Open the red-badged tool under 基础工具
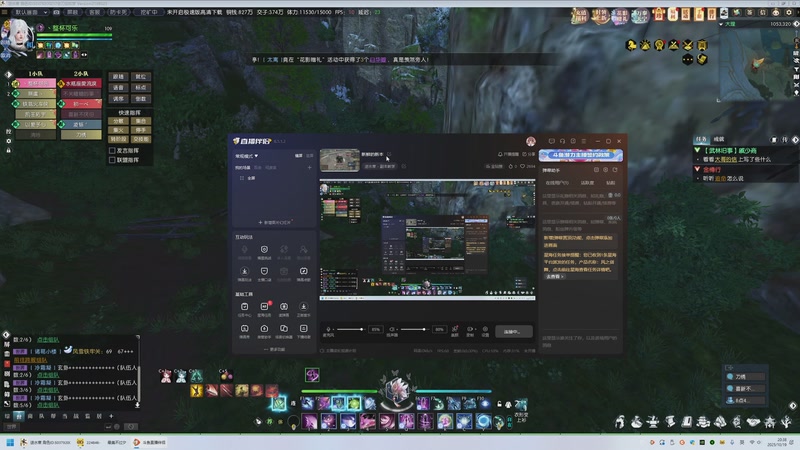 click(x=264, y=307)
